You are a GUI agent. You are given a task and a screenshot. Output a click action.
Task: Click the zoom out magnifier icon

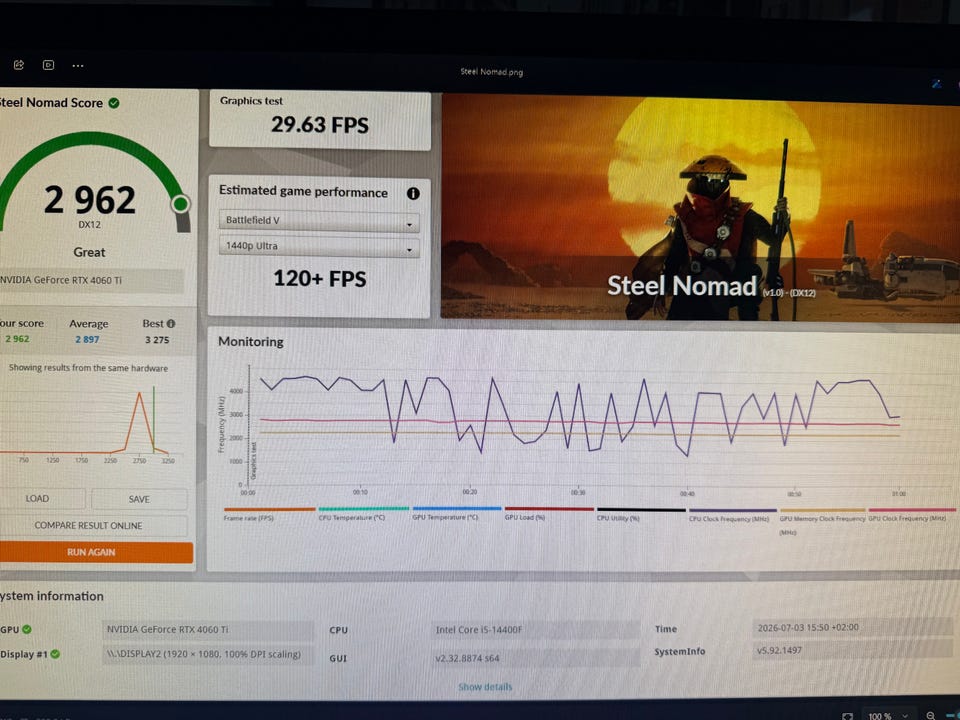tap(931, 716)
